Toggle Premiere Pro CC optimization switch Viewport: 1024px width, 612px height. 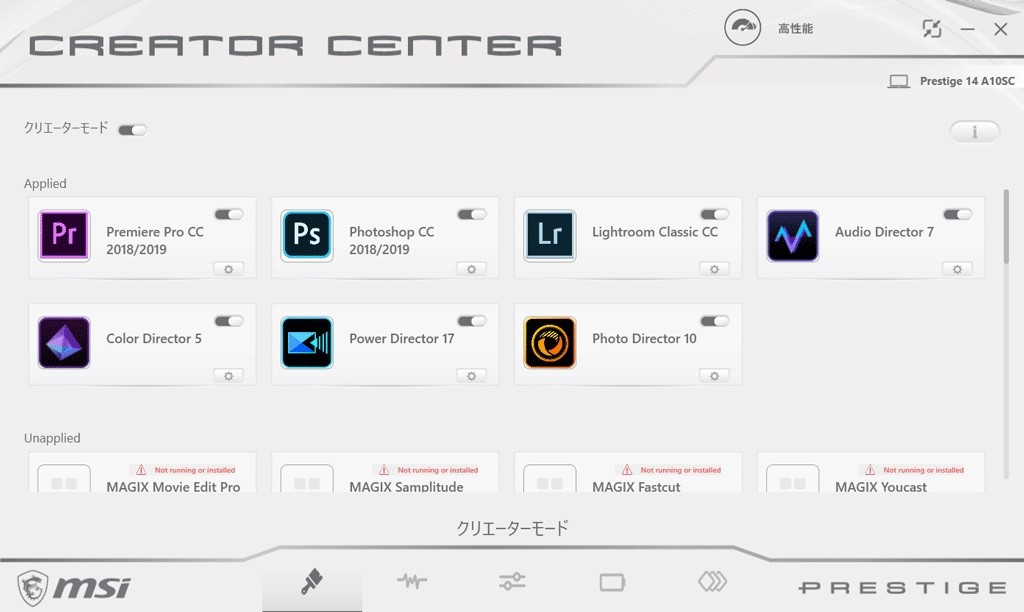229,214
